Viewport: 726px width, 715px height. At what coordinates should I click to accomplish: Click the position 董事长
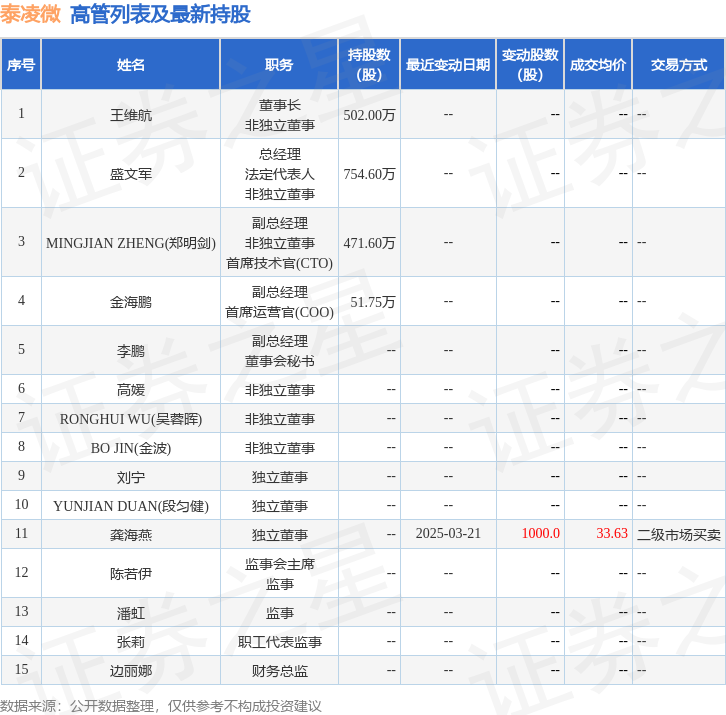click(280, 106)
